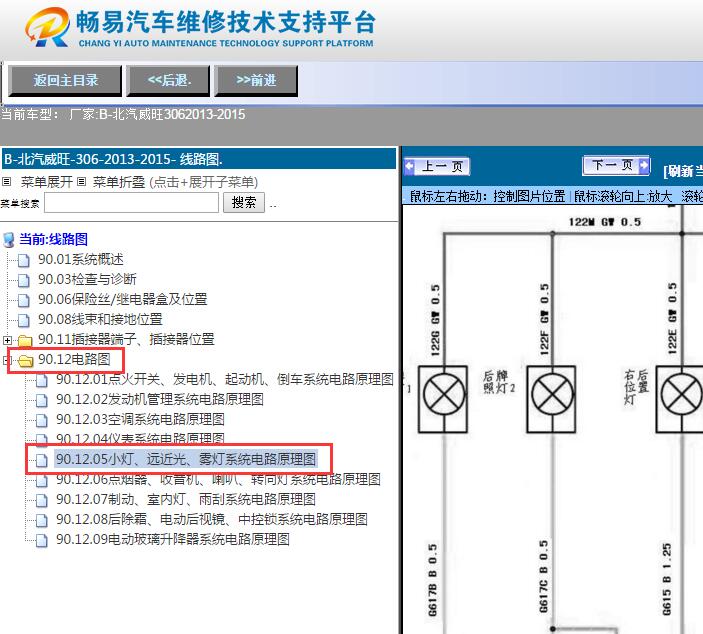Open 90.12.03空调系统电路原理图

coord(140,419)
